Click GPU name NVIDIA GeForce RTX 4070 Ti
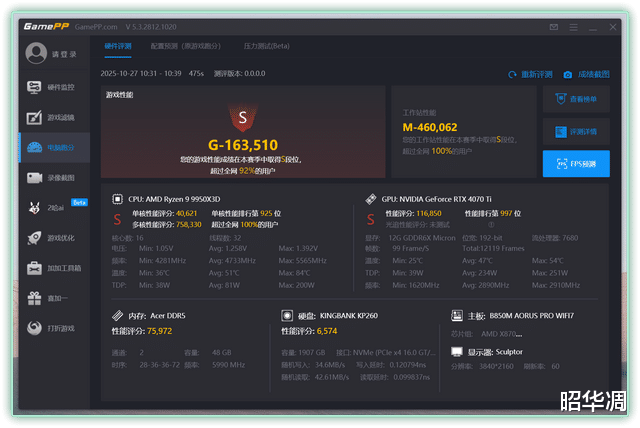 click(445, 199)
